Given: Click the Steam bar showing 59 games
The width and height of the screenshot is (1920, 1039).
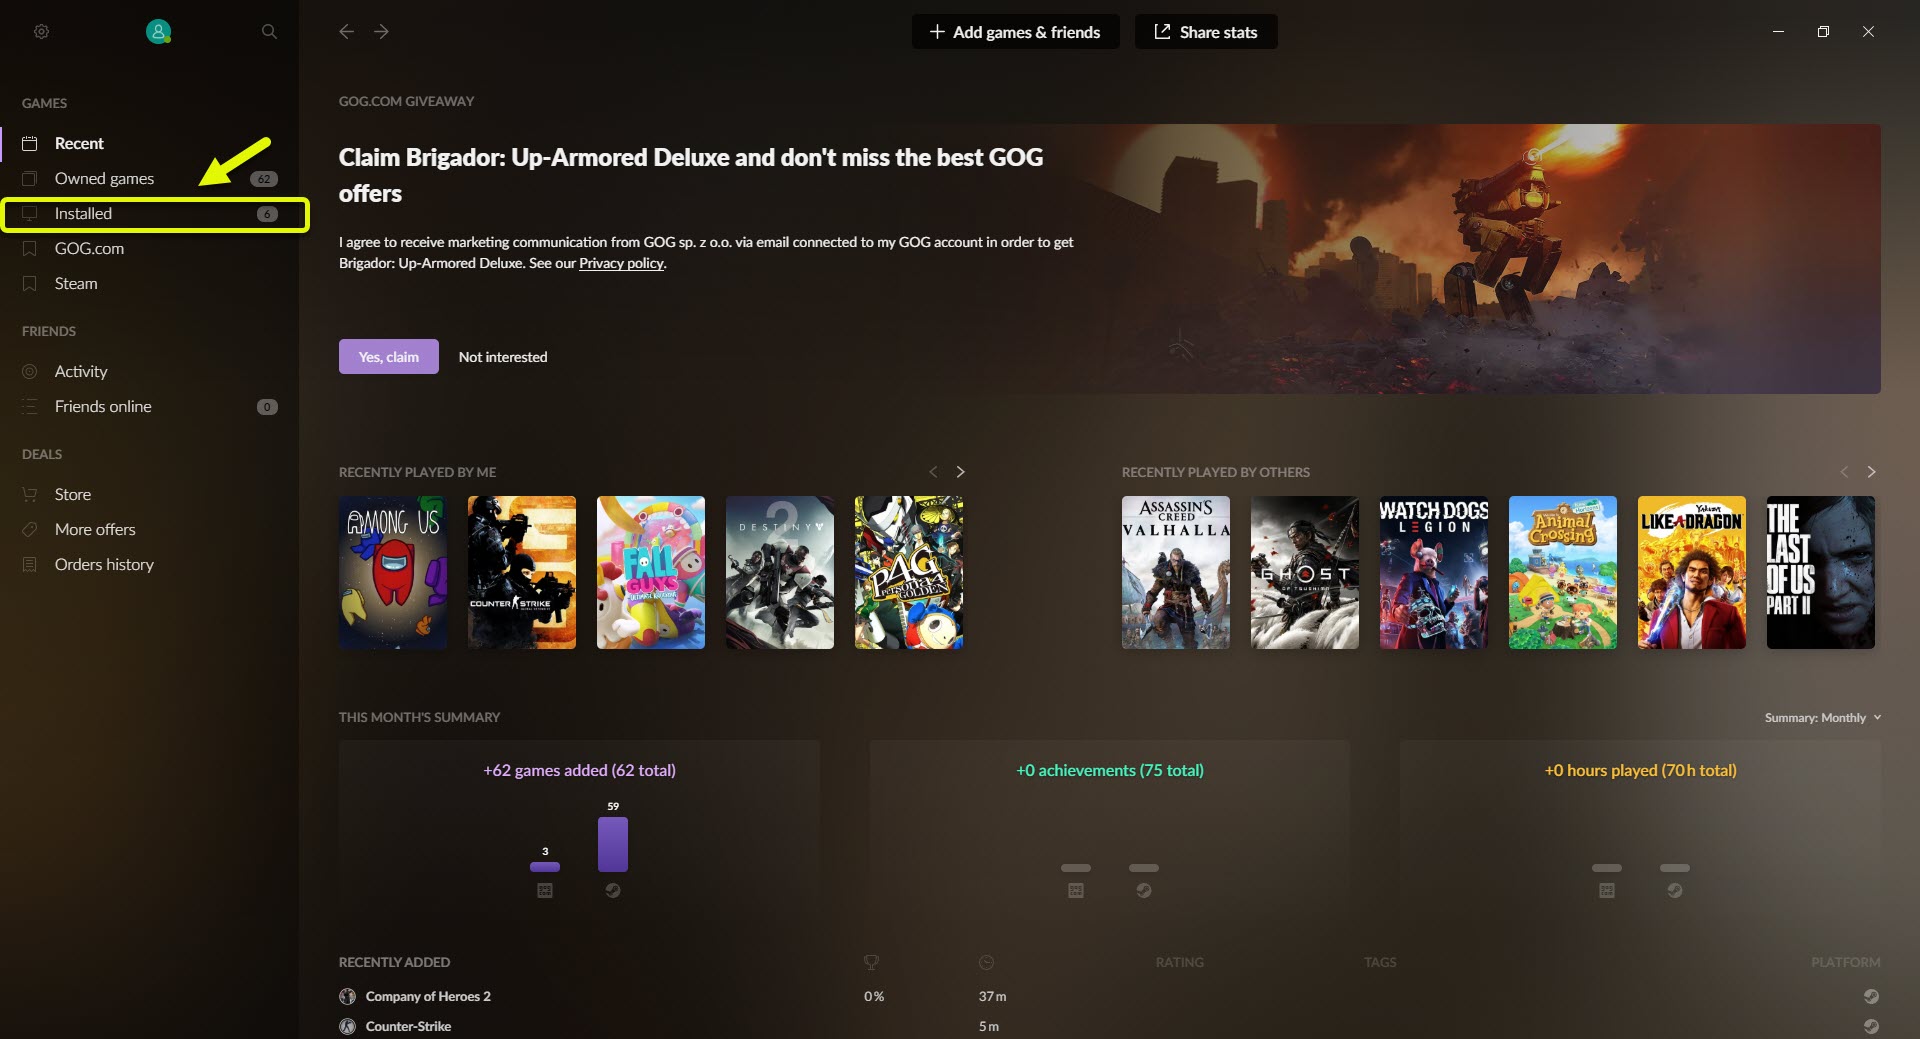Looking at the screenshot, I should coord(613,844).
